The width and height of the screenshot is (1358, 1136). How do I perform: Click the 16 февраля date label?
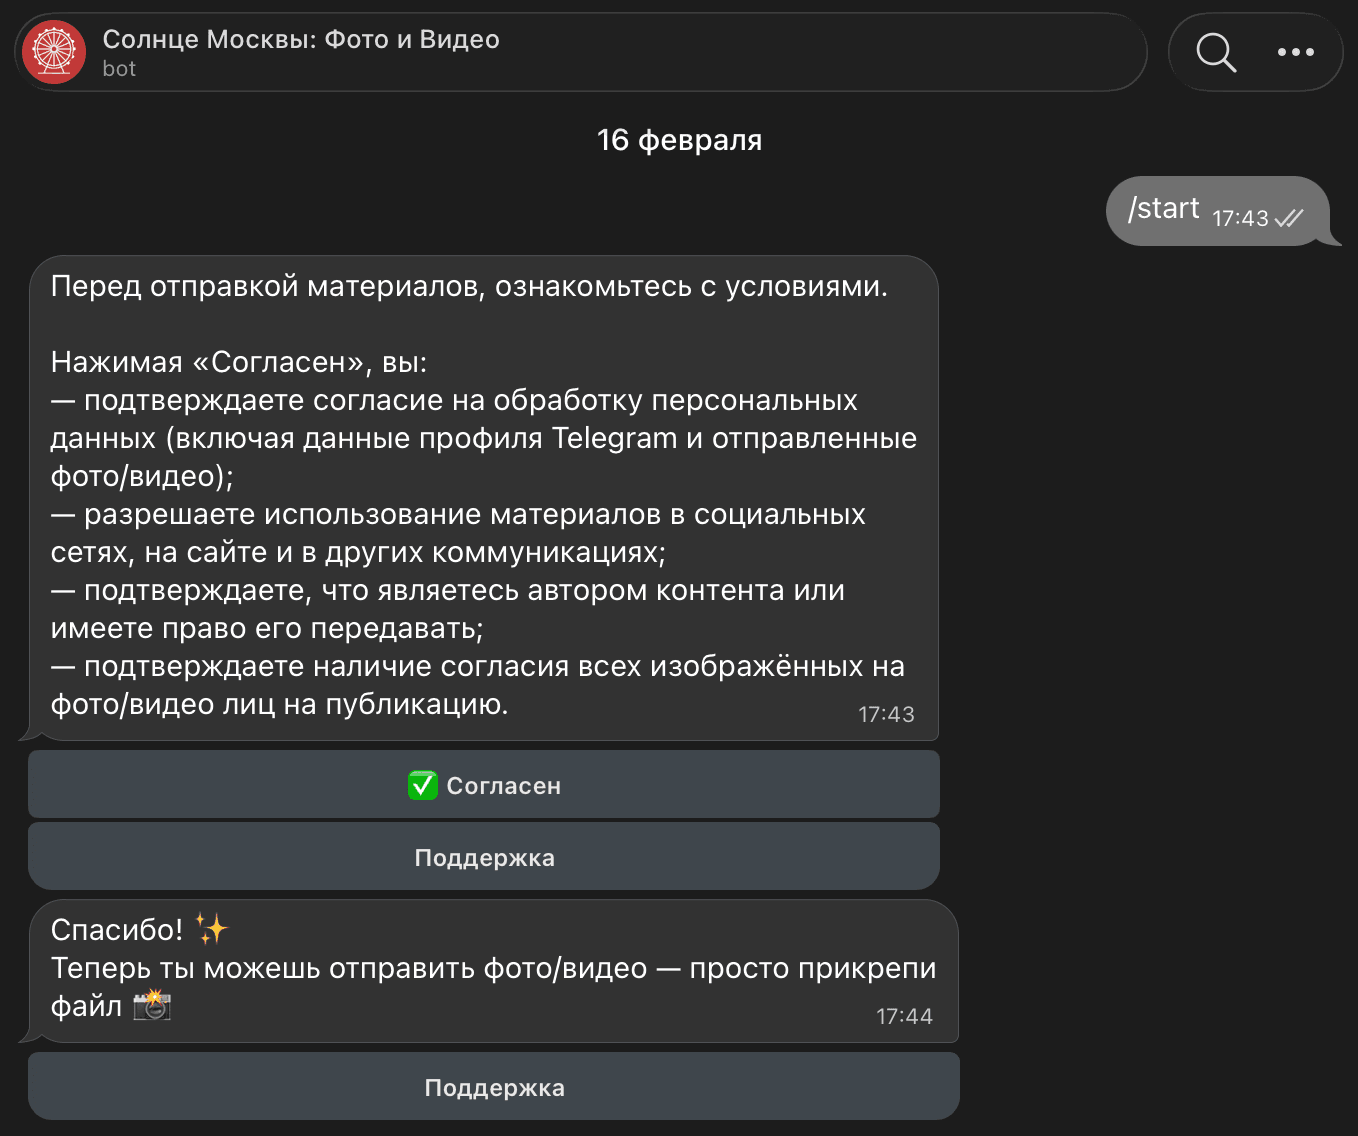(x=679, y=140)
